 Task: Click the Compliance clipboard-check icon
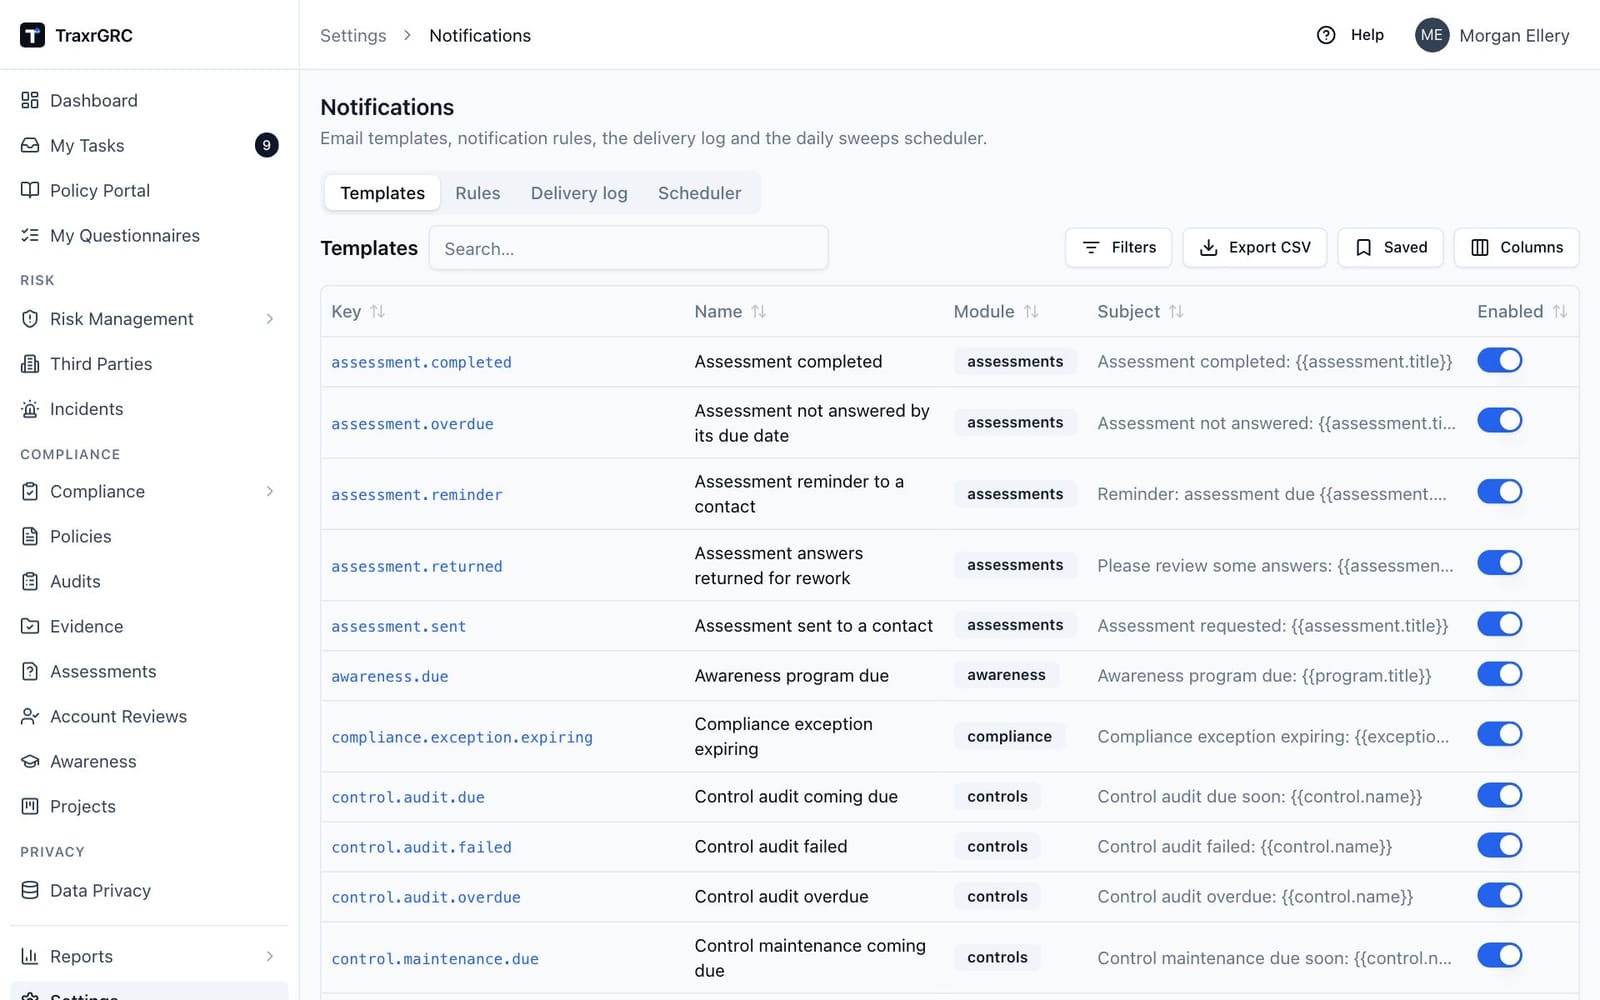click(30, 491)
